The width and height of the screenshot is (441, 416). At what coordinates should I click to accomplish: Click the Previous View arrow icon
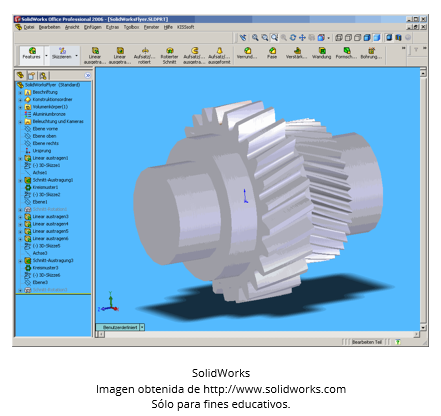tap(243, 38)
